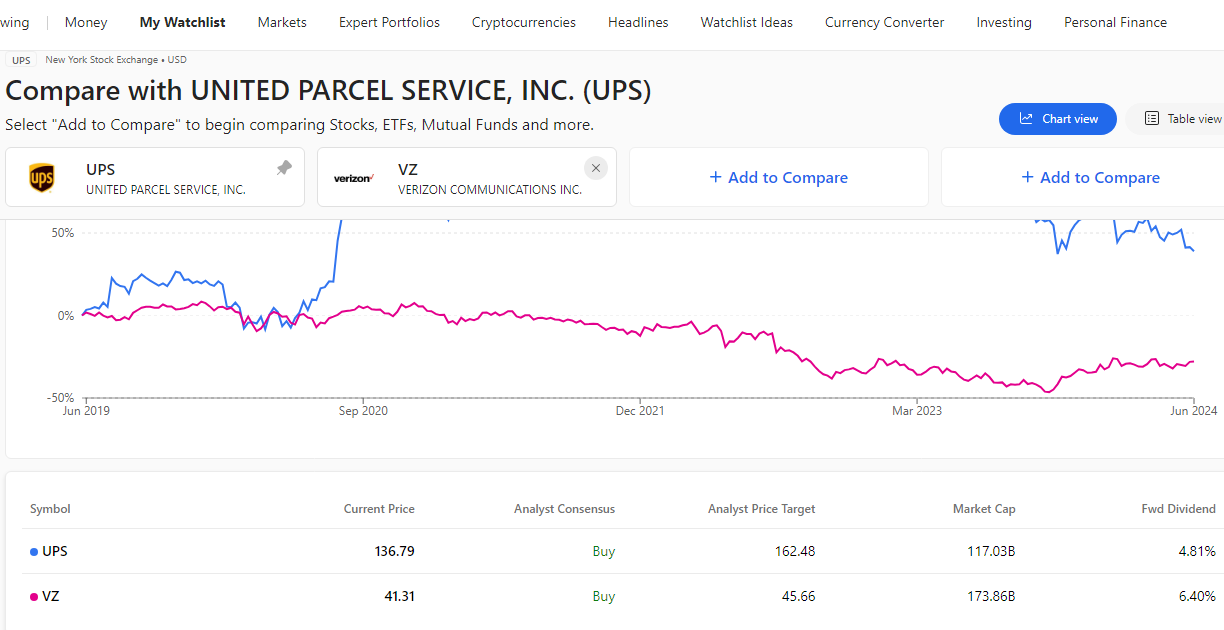Screen dimensions: 1224x630
Task: Go to Markets
Action: tap(282, 22)
